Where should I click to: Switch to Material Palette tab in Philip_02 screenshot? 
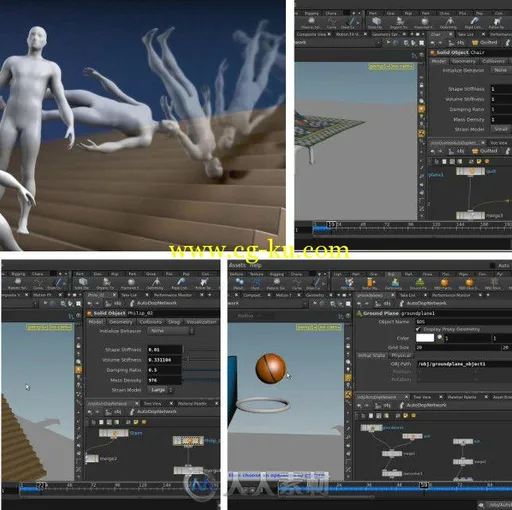[192, 404]
